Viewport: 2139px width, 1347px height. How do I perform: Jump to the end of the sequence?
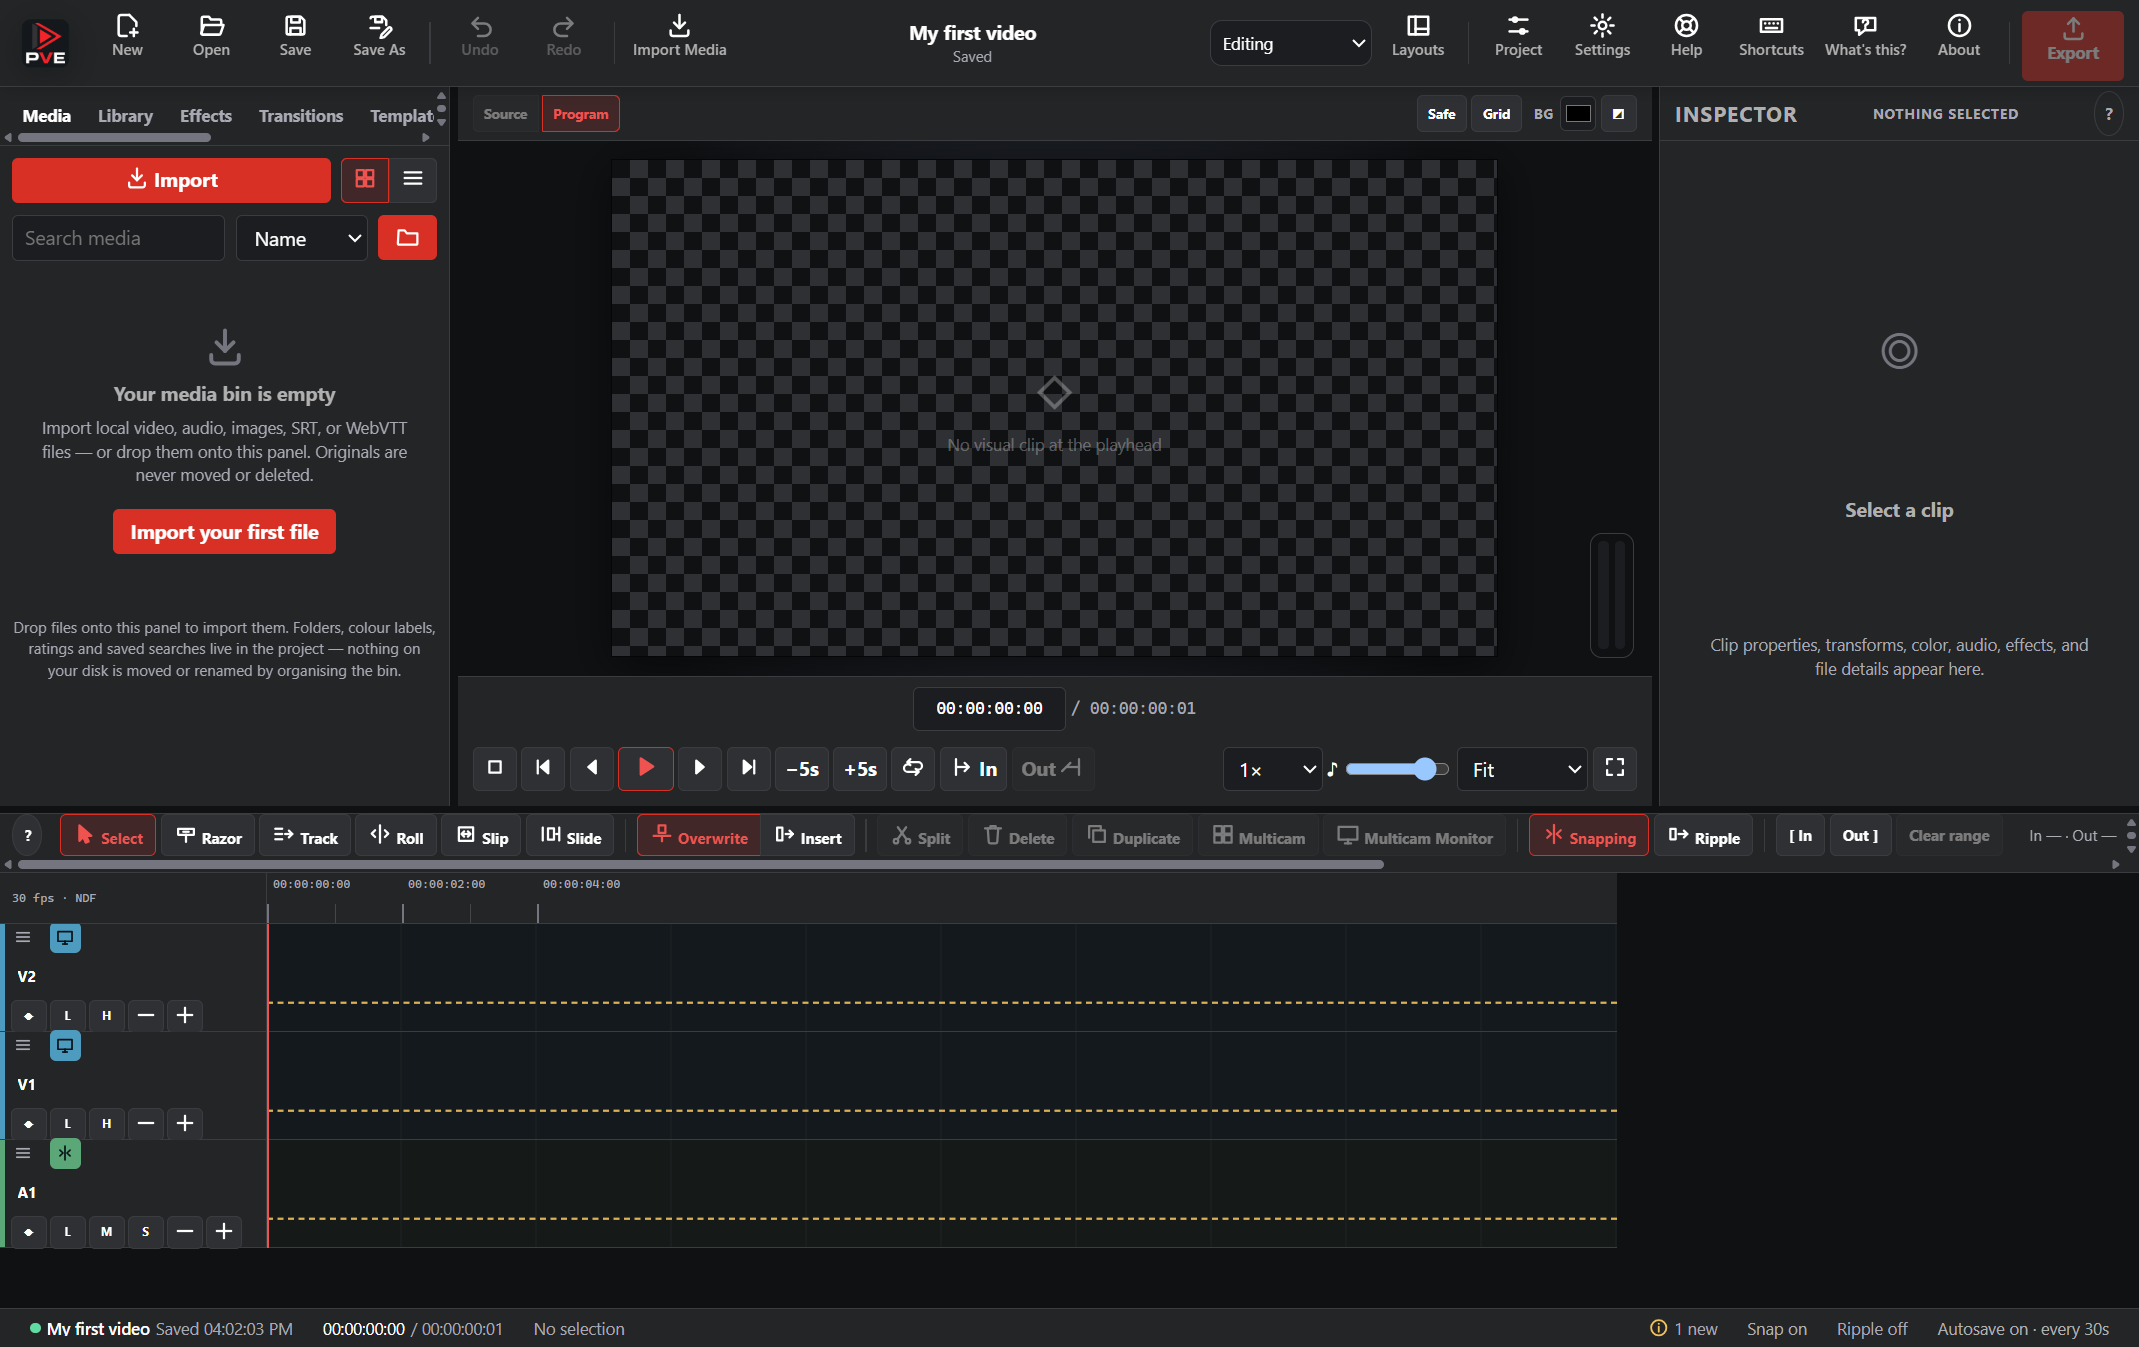749,768
